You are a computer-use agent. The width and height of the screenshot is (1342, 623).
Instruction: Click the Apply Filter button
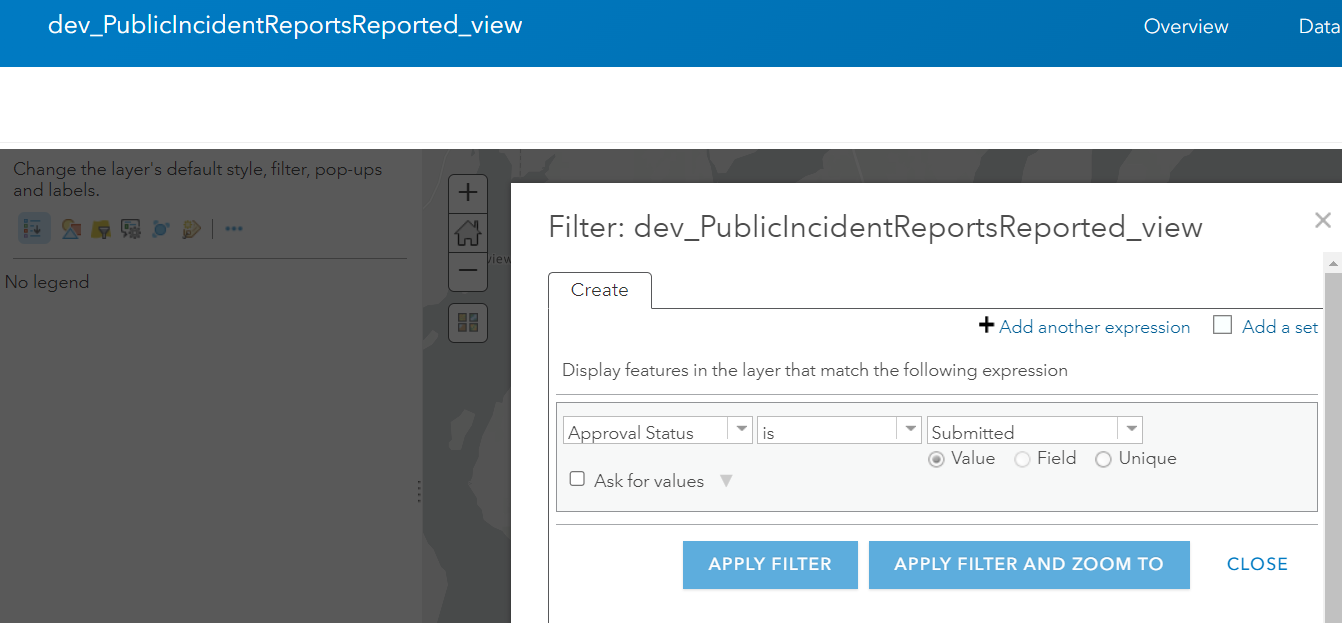770,564
